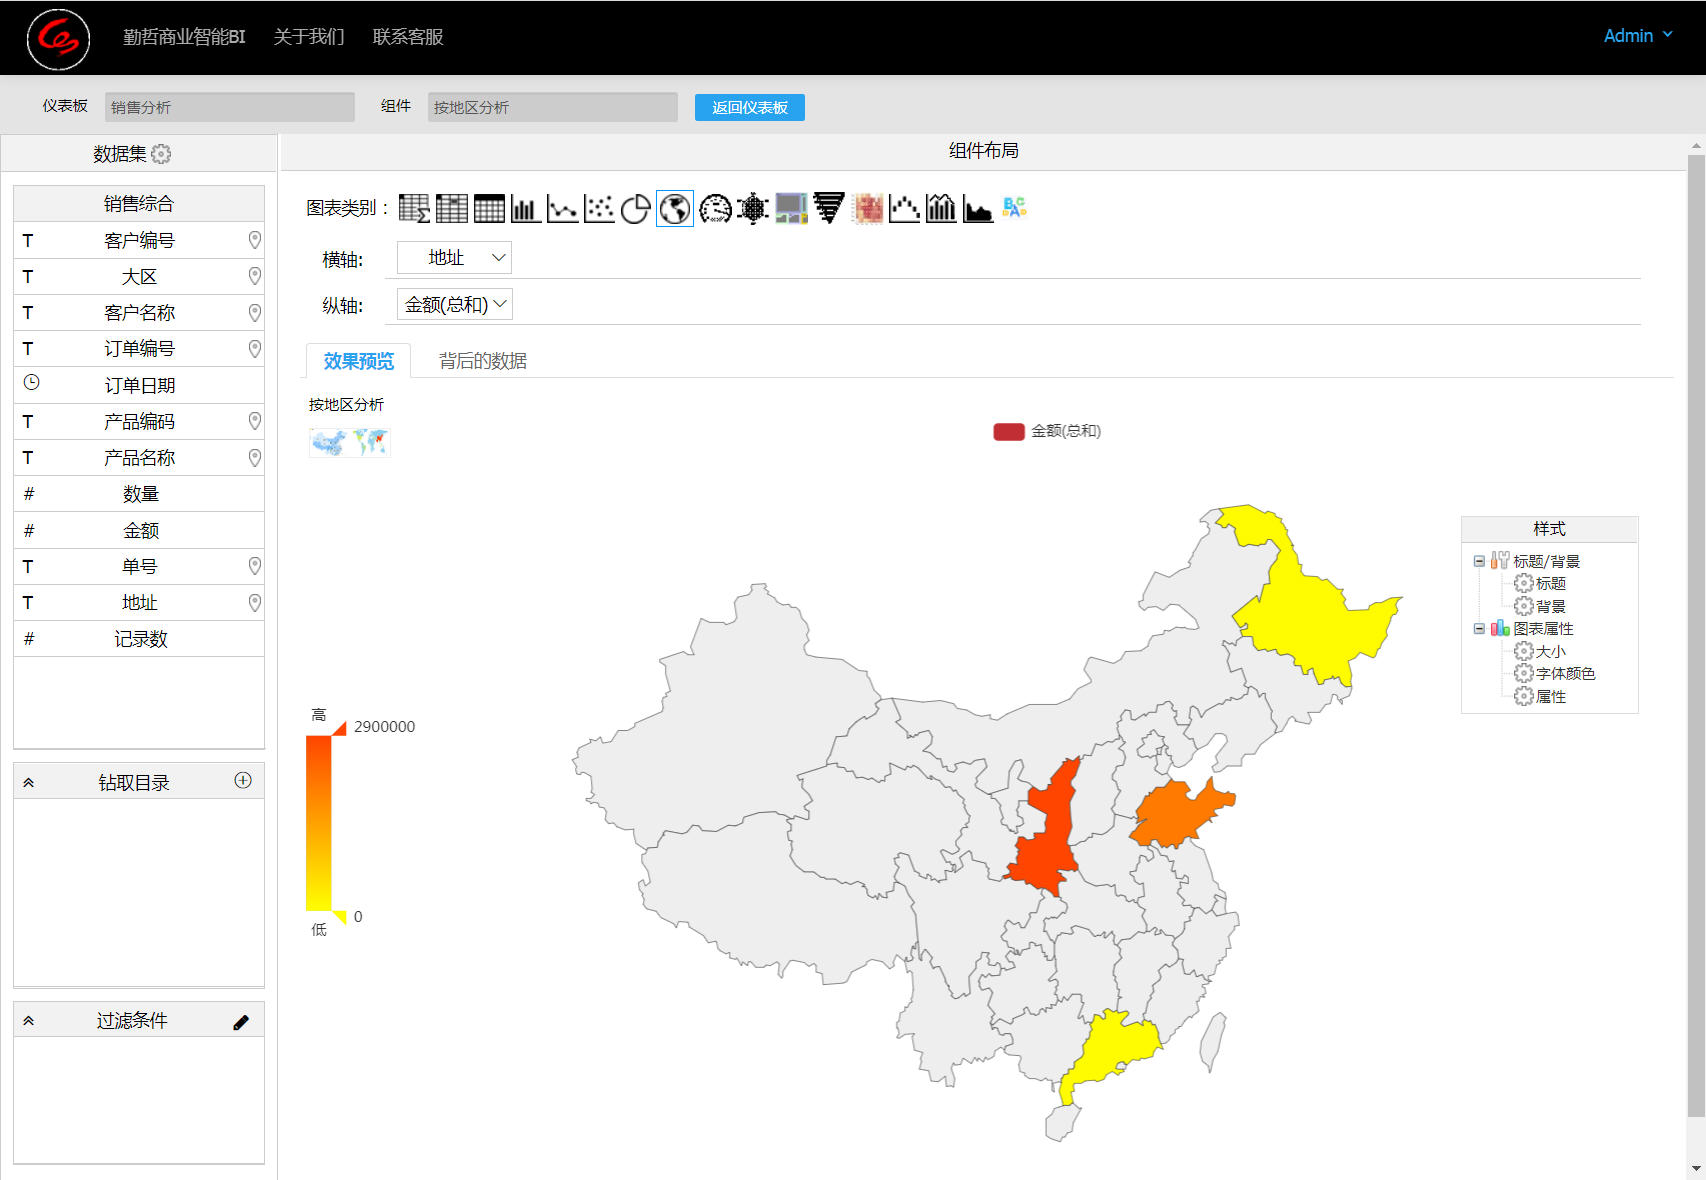Select the line chart type icon
The width and height of the screenshot is (1706, 1180).
pyautogui.click(x=562, y=209)
